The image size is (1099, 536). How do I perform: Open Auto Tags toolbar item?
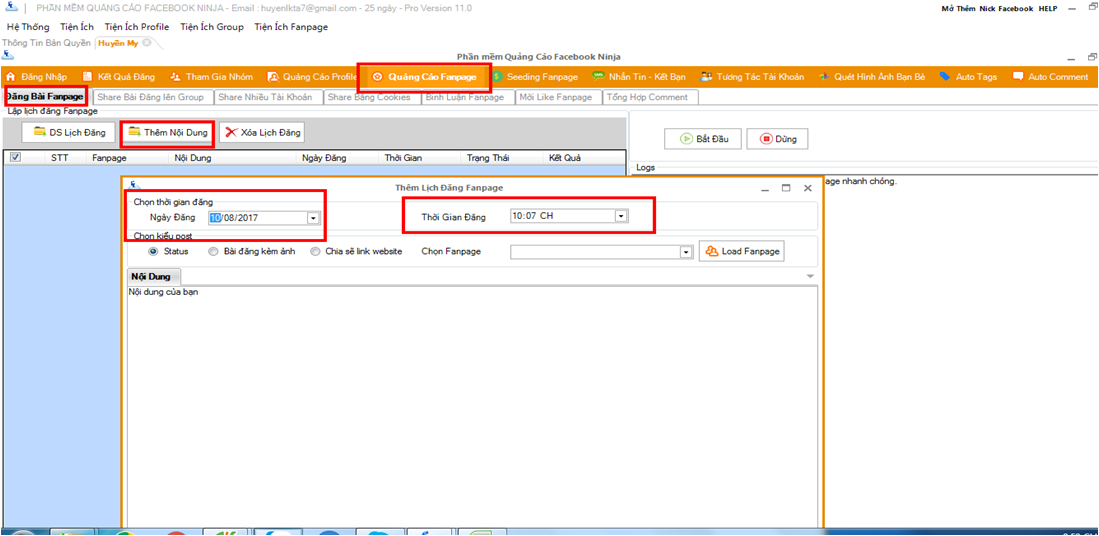(x=968, y=76)
